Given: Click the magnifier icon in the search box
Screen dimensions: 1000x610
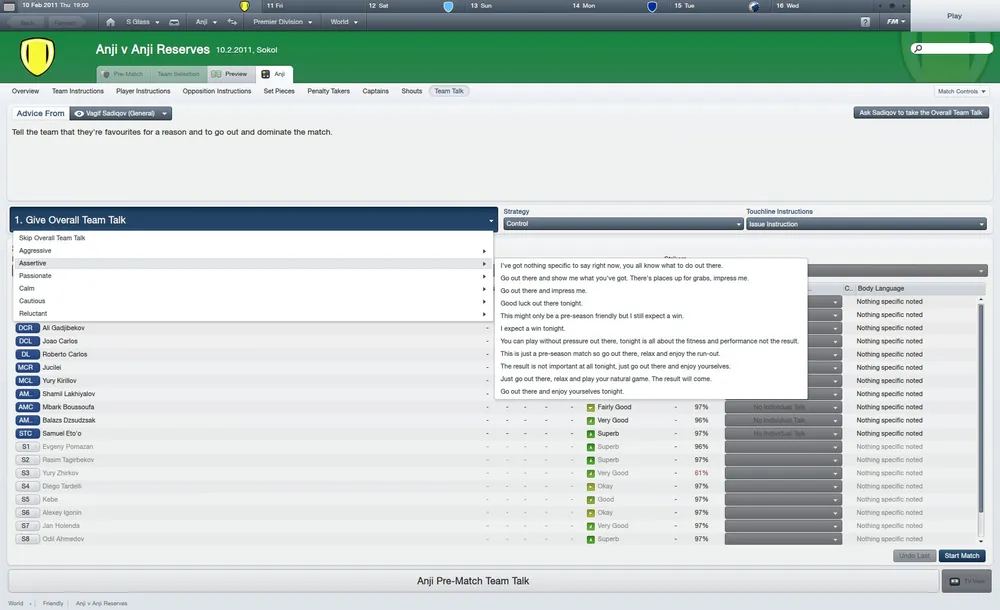Looking at the screenshot, I should click(917, 48).
